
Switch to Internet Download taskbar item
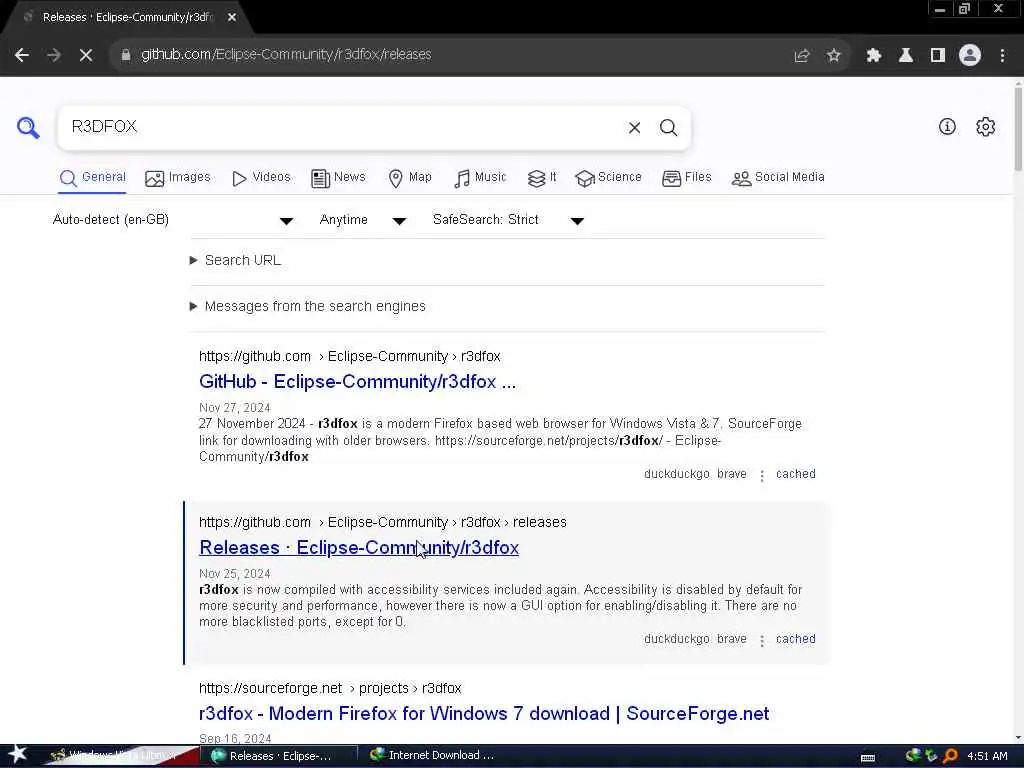point(432,756)
